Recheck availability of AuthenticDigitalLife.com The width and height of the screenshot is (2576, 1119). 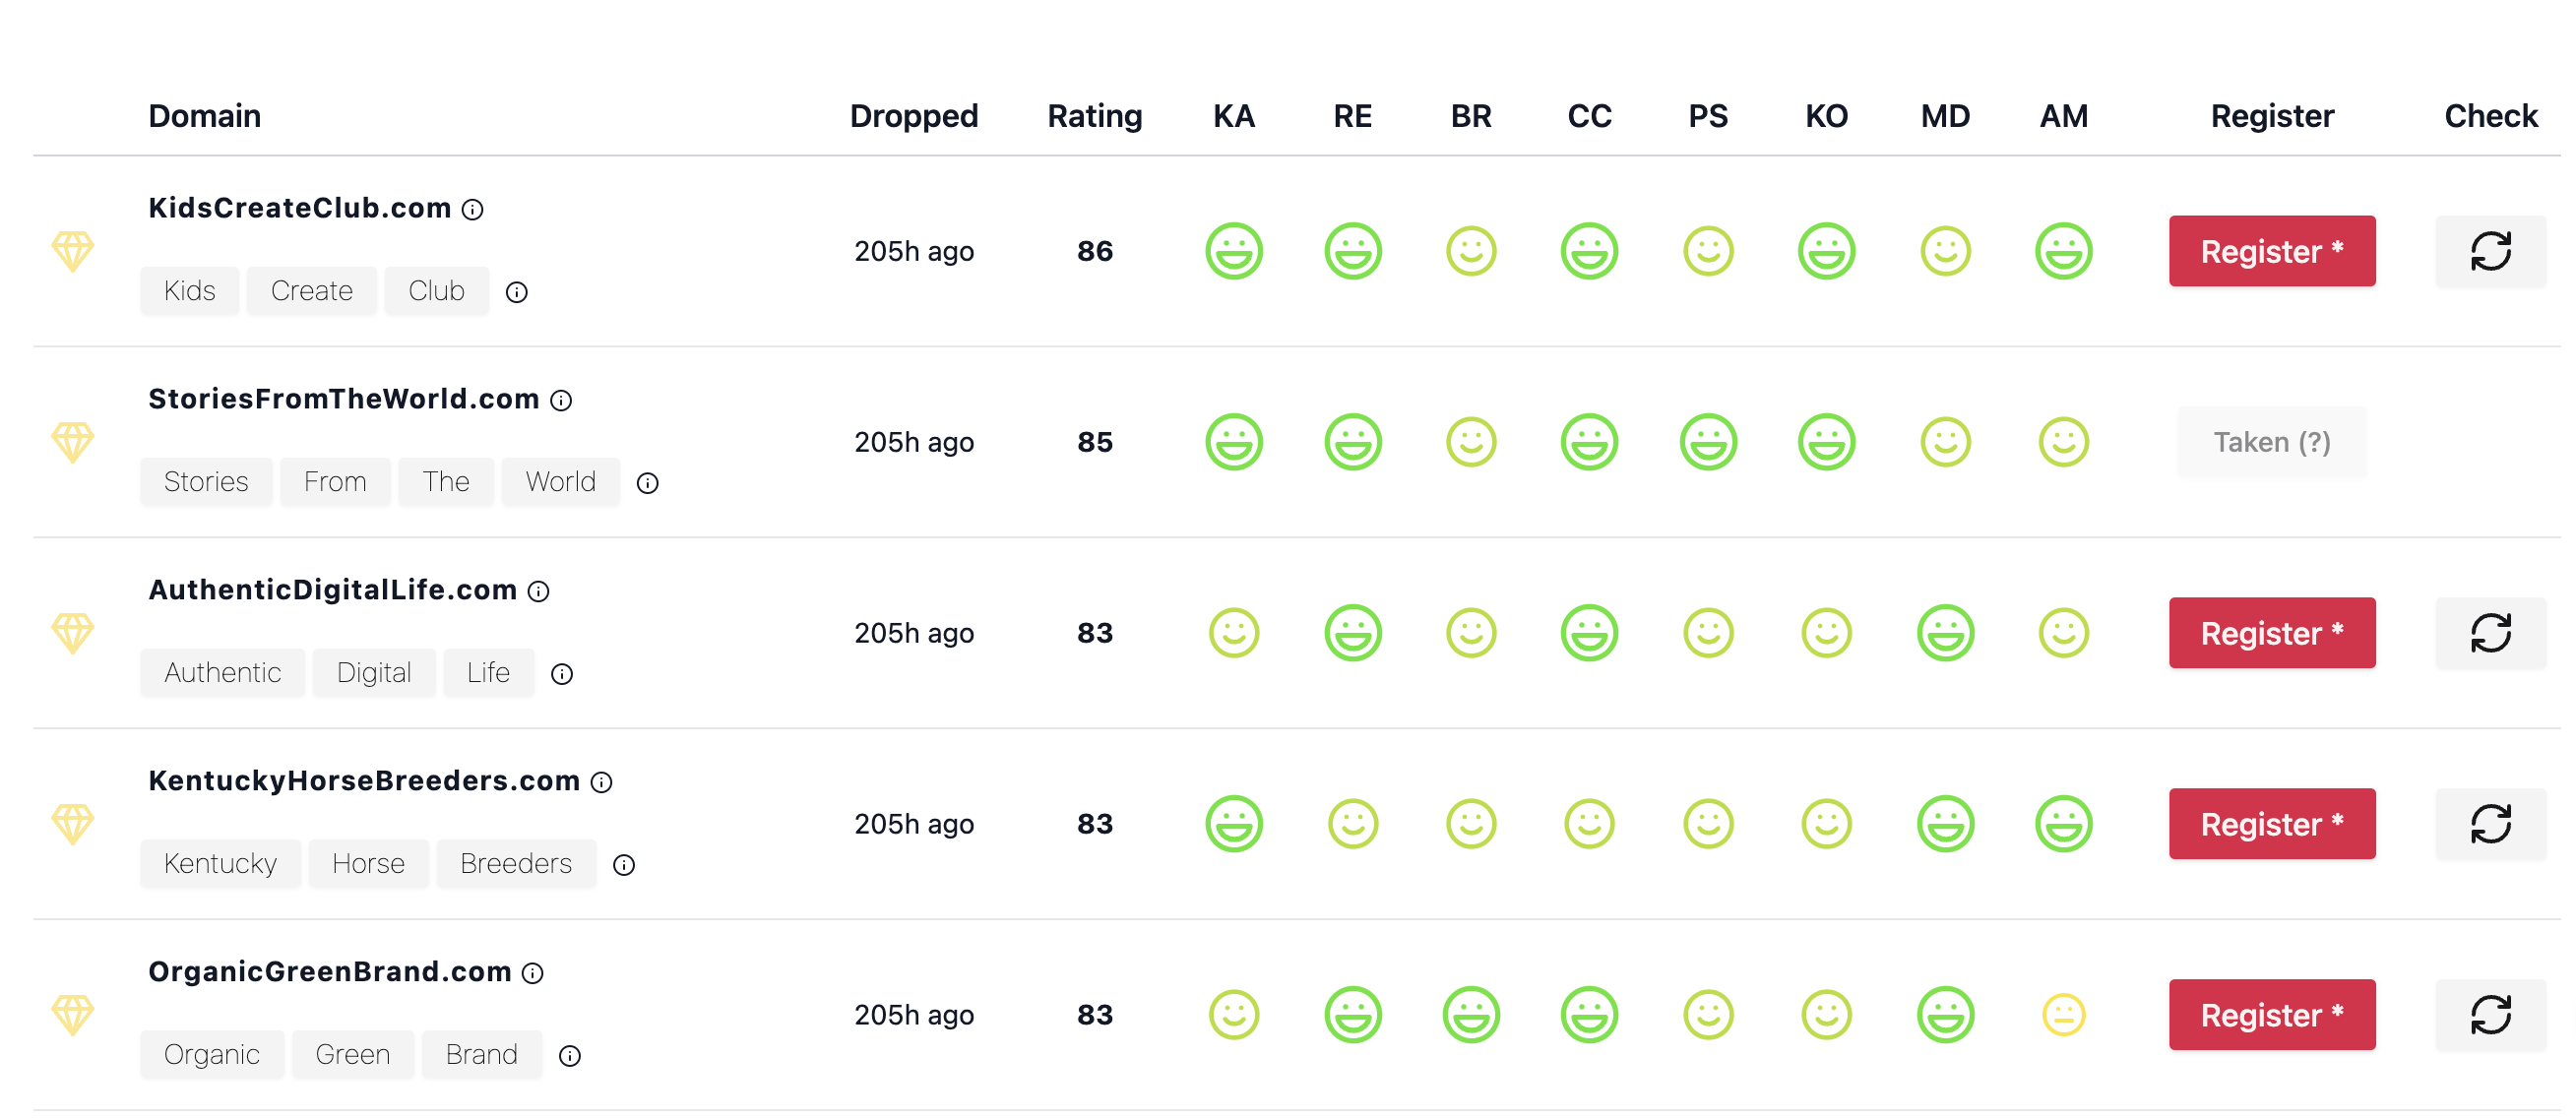(2490, 633)
